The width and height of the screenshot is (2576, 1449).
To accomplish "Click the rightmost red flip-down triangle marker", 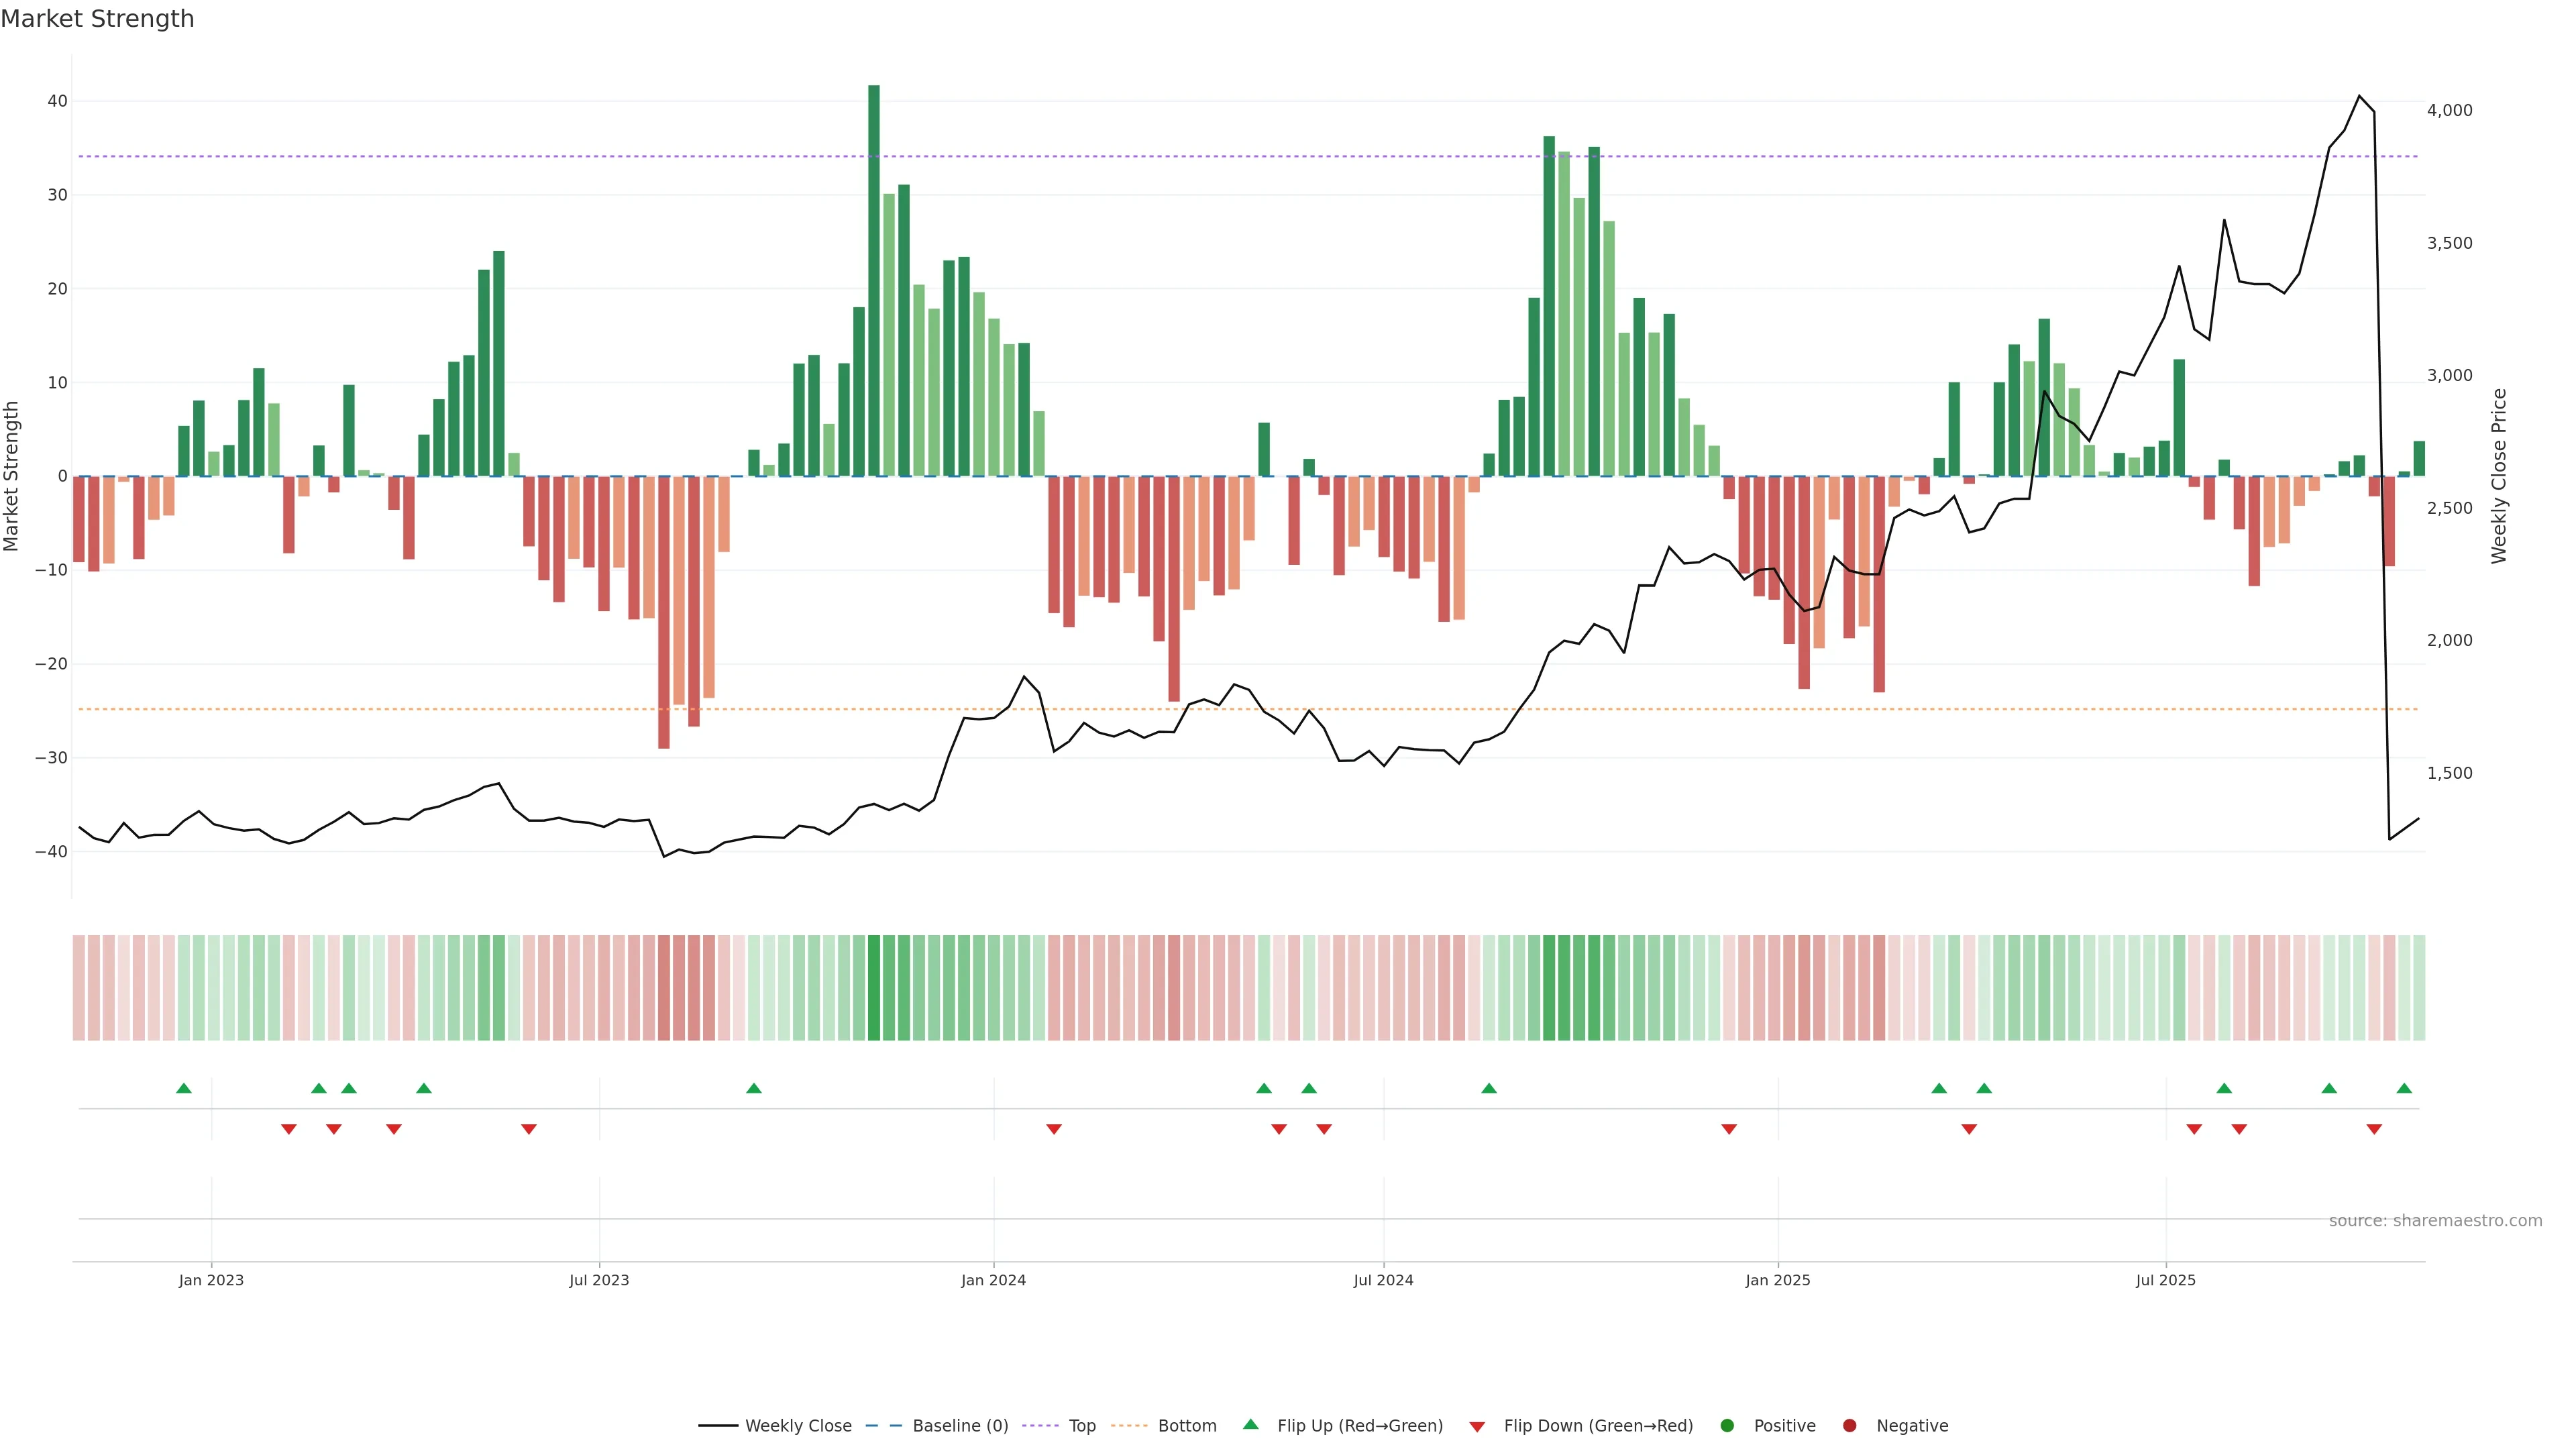I will click(x=2374, y=1129).
